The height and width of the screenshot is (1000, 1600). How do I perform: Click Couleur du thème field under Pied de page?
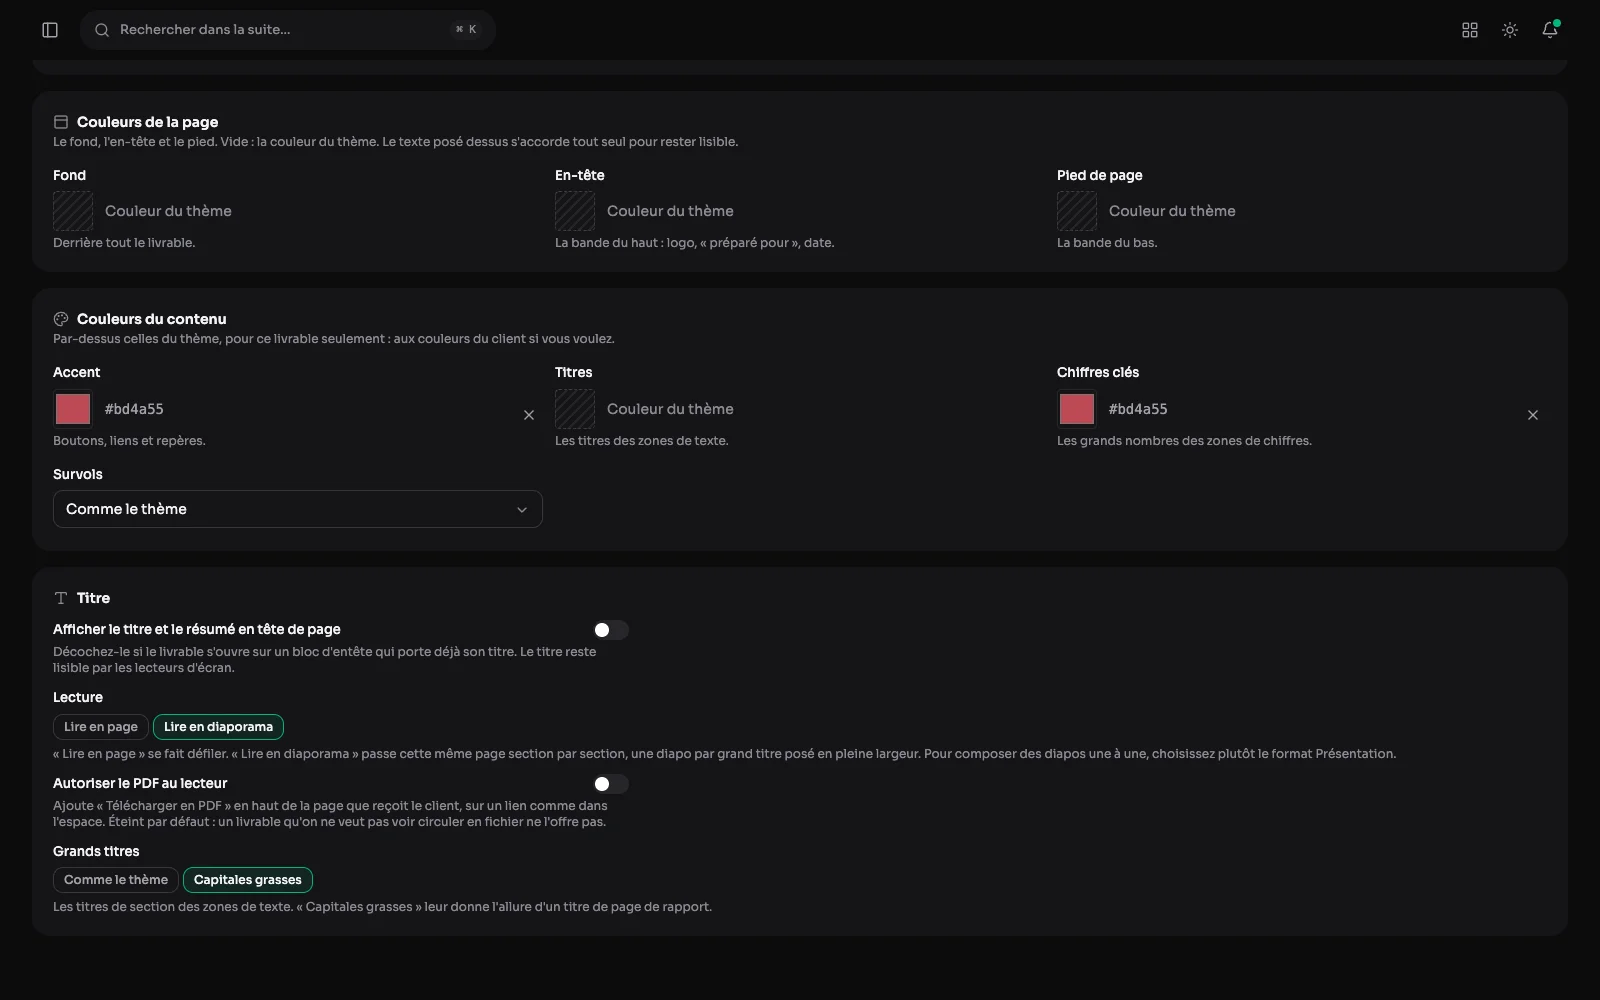coord(1172,211)
